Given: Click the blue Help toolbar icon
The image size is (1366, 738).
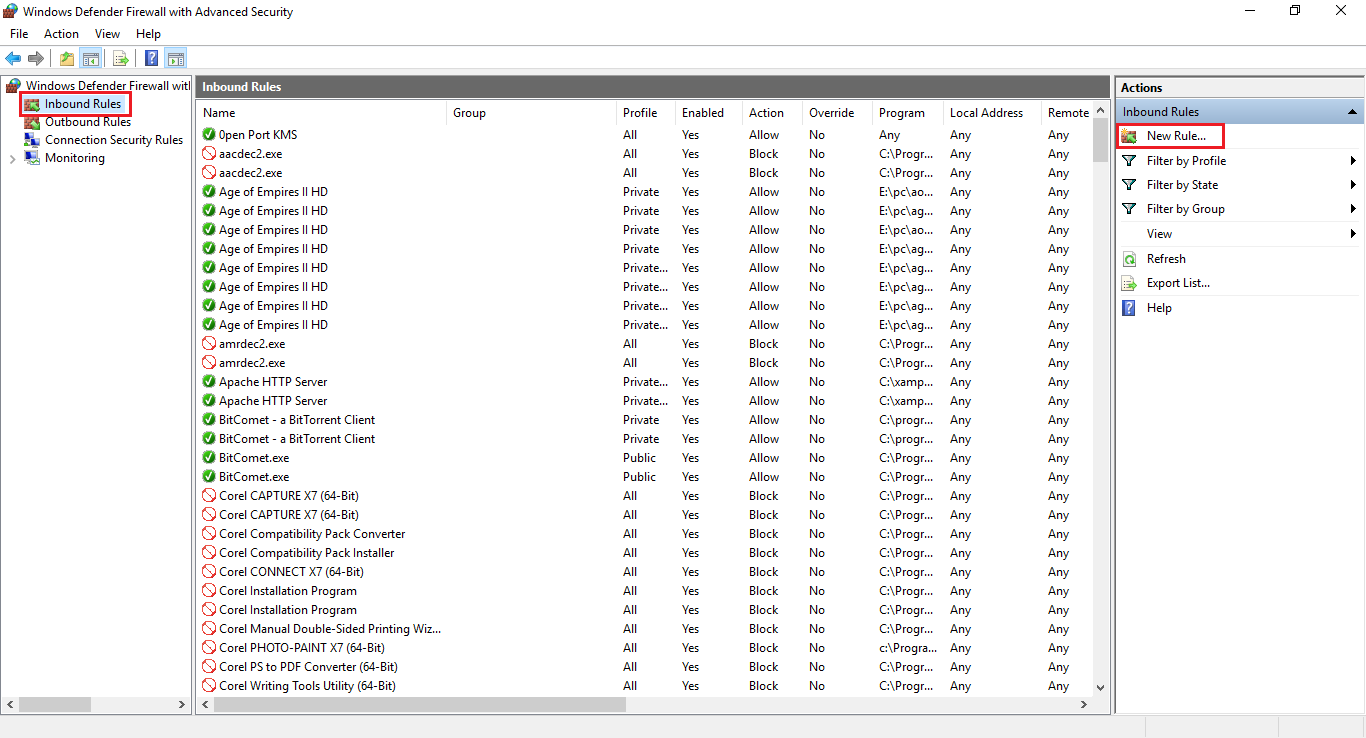Looking at the screenshot, I should [x=152, y=59].
